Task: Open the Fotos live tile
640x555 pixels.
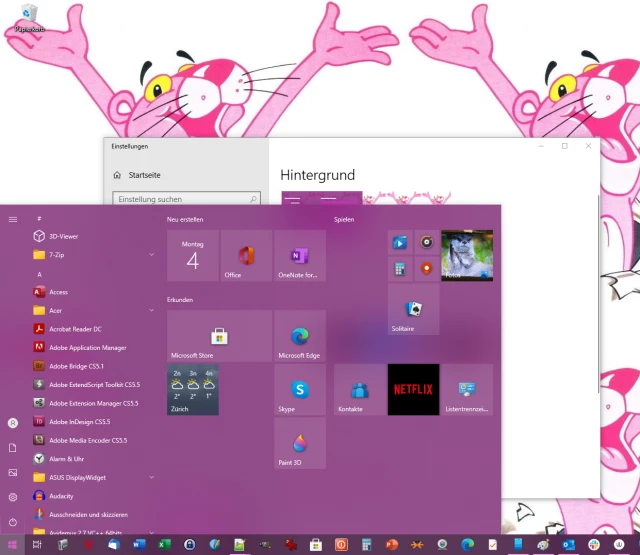Action: tap(467, 256)
